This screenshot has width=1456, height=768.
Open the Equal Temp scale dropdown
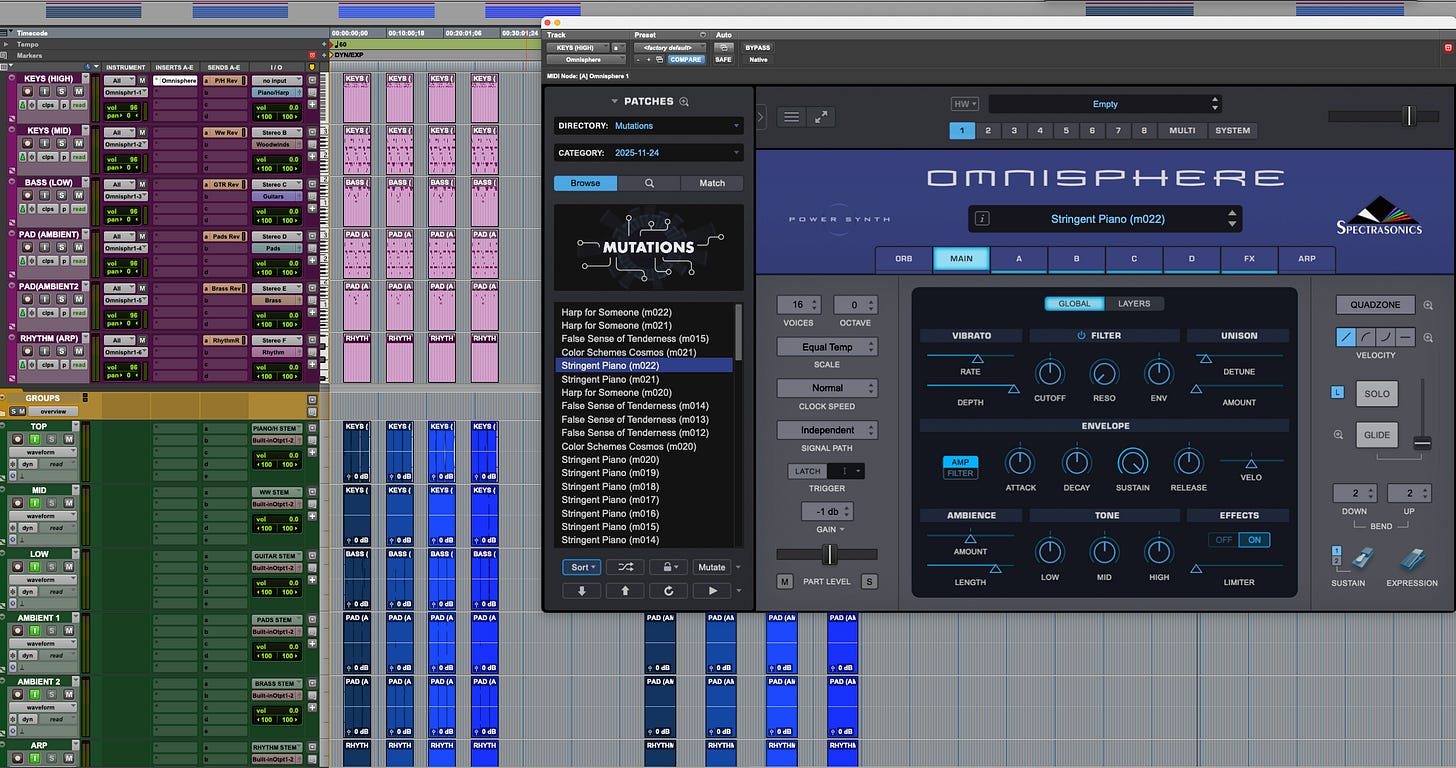click(x=827, y=347)
